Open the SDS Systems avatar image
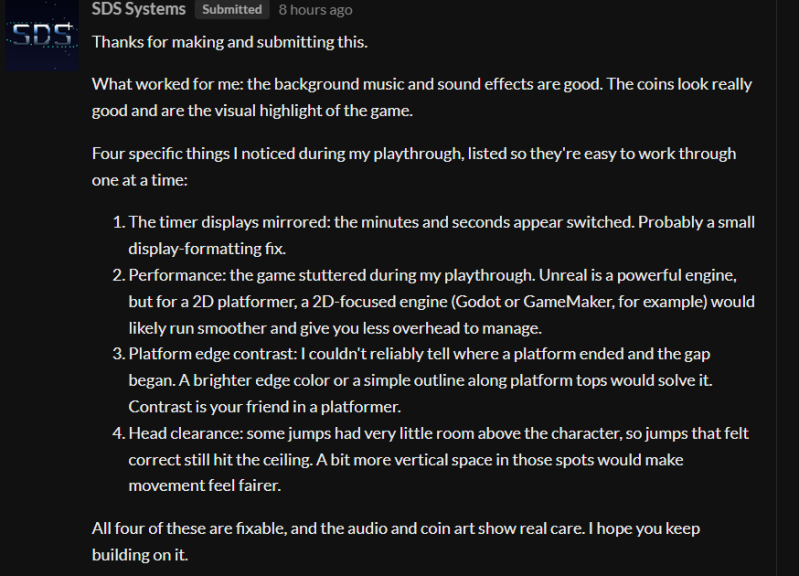Screen dimensions: 799x576 (x=42, y=35)
